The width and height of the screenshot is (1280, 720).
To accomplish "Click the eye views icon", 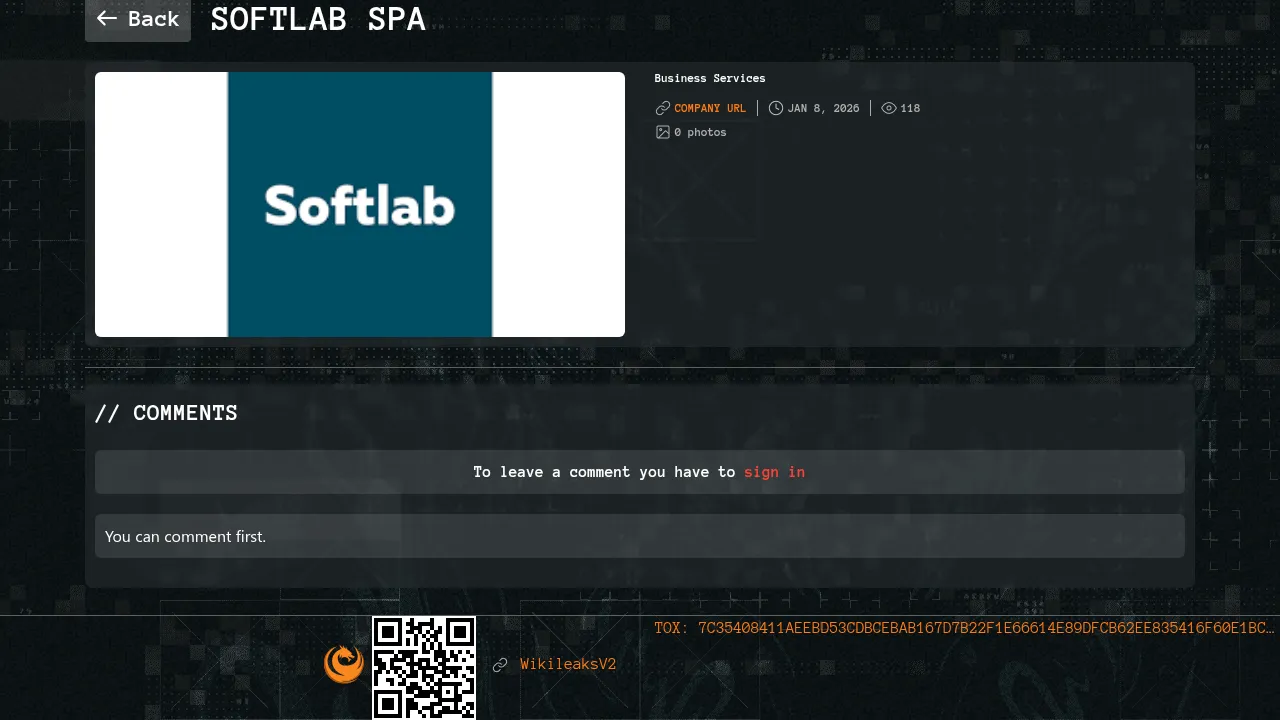I will coord(888,108).
